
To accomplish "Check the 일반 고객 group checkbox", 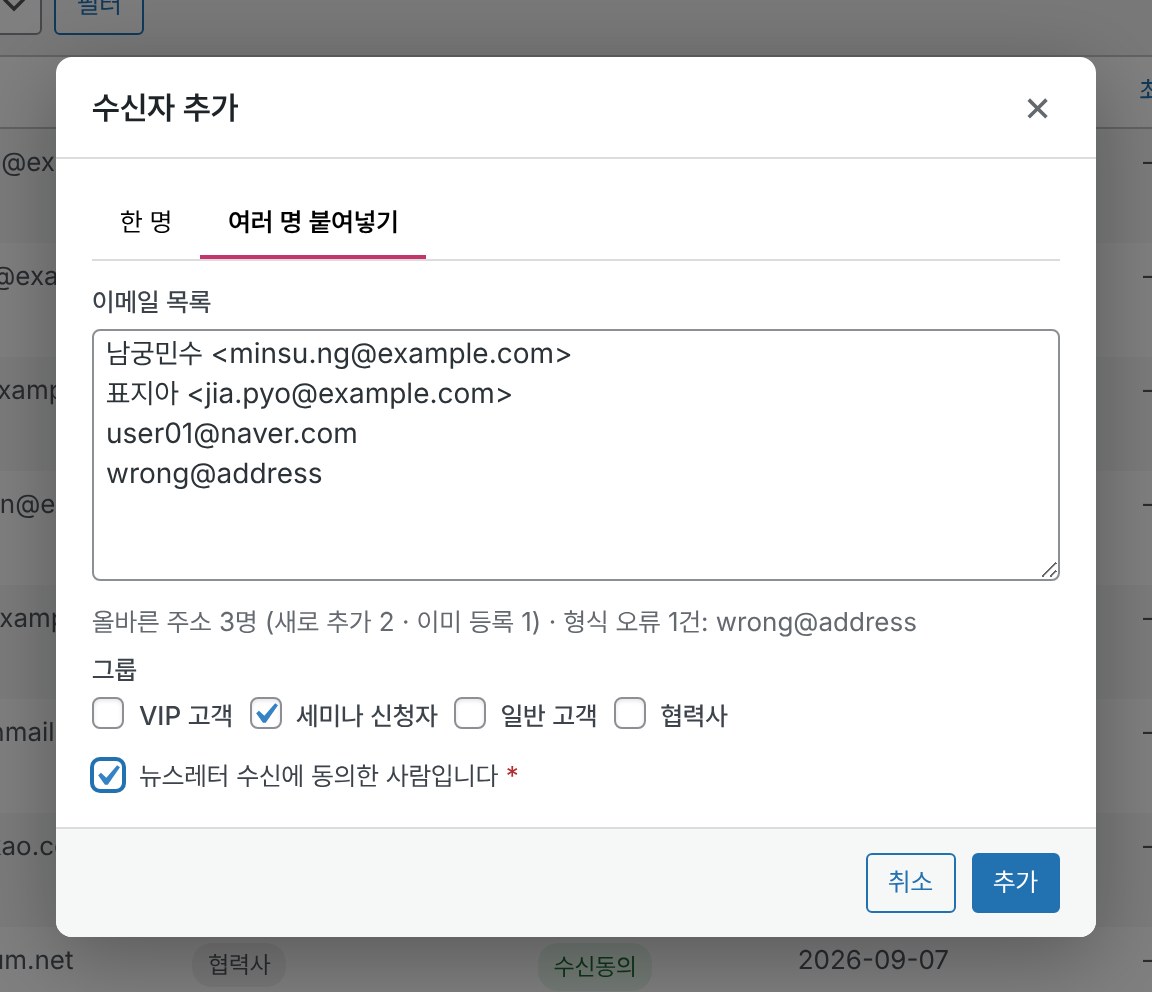I will pos(469,714).
